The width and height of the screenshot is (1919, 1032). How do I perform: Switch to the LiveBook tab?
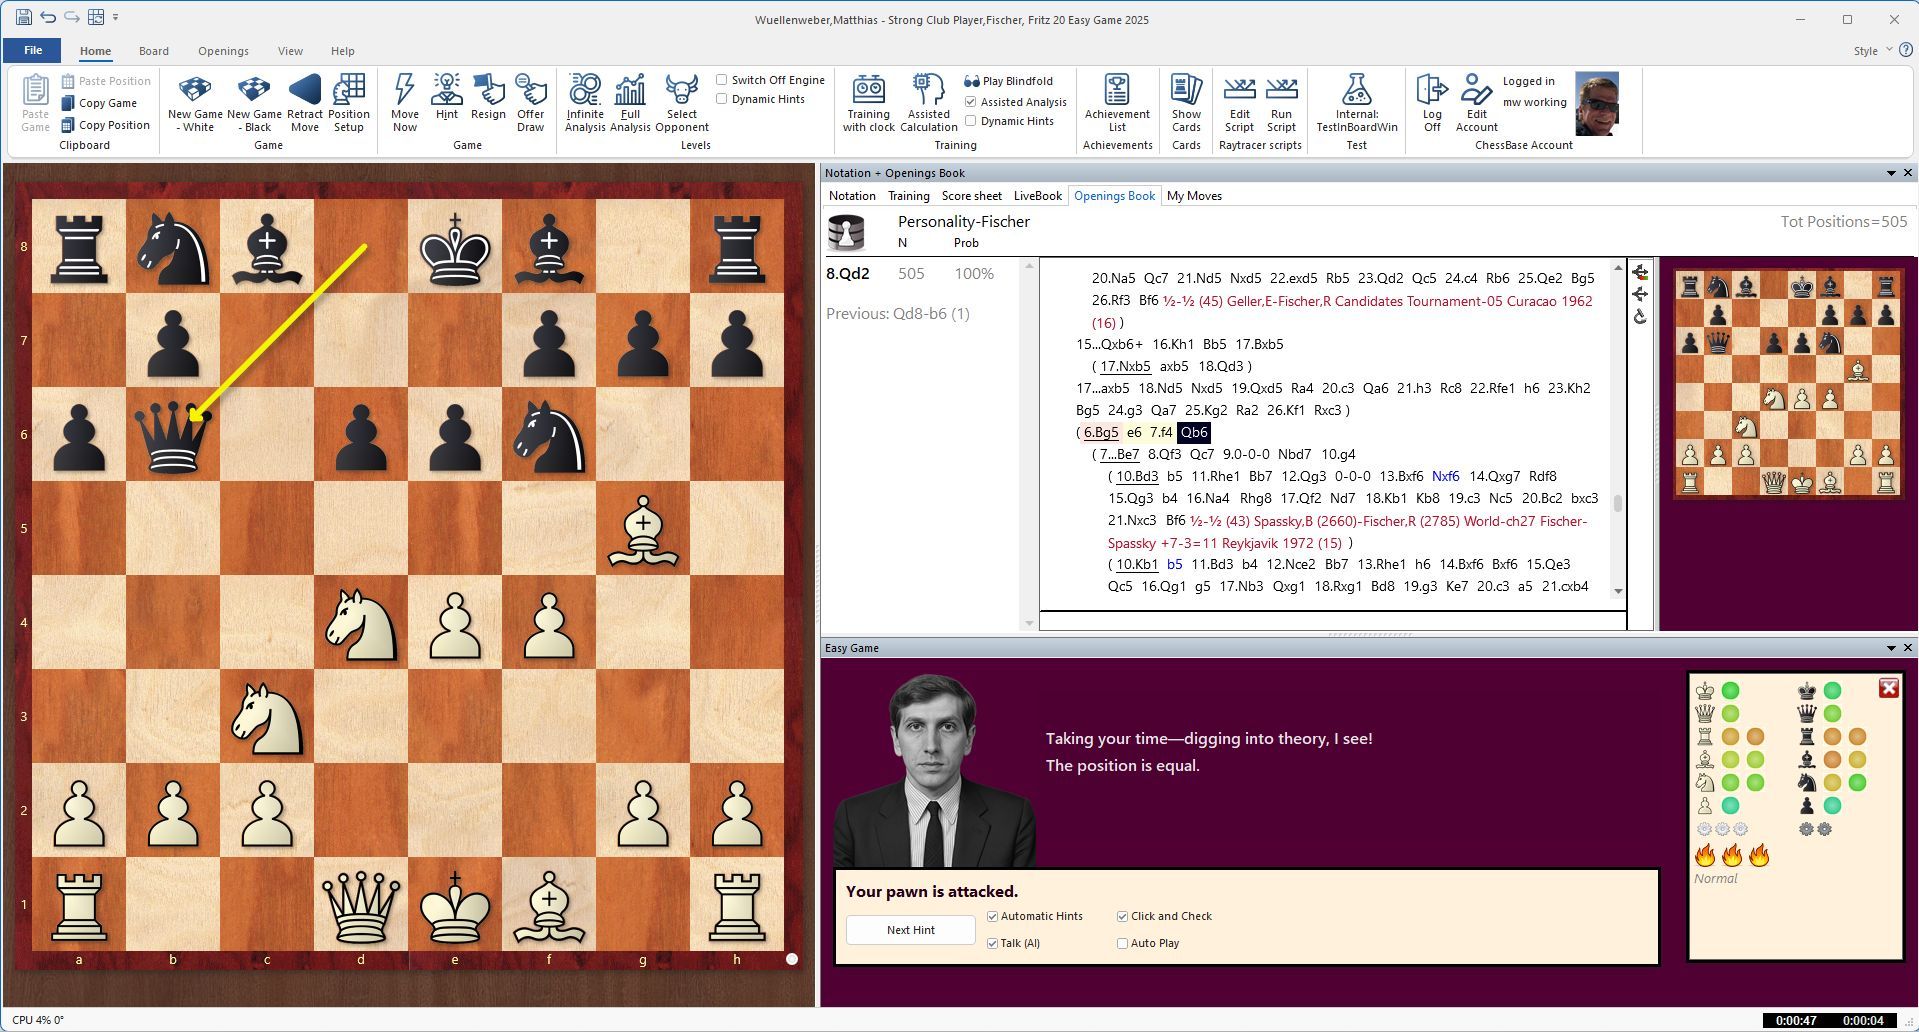[x=1037, y=196]
